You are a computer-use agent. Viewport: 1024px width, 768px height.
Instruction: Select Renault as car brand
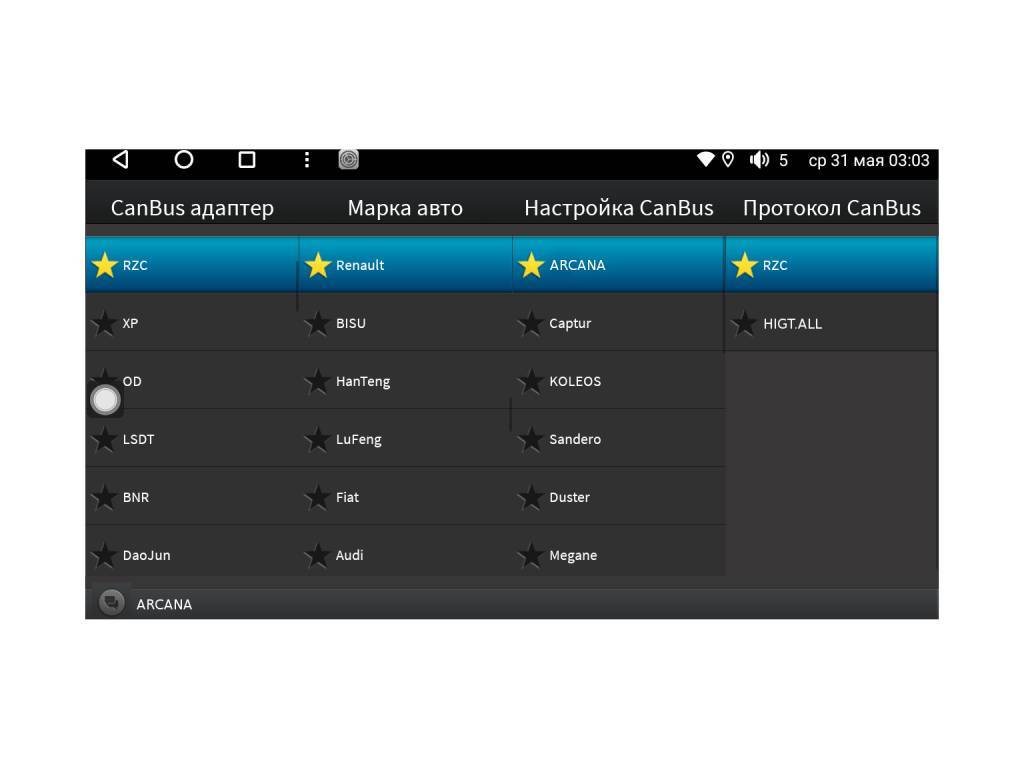click(406, 265)
